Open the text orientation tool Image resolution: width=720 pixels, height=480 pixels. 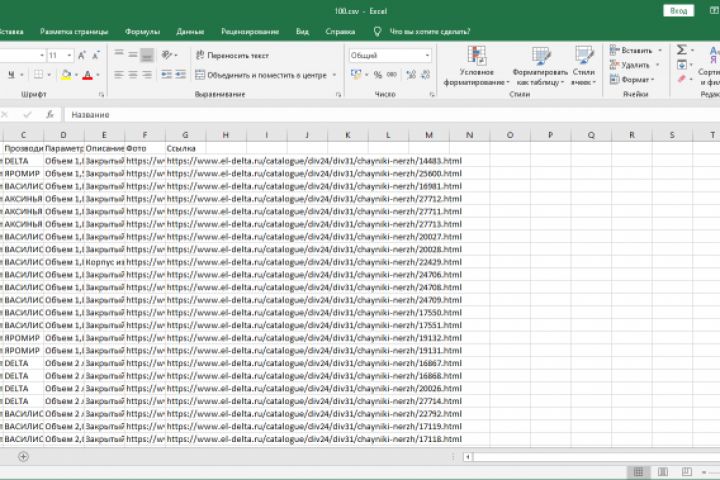pos(167,55)
